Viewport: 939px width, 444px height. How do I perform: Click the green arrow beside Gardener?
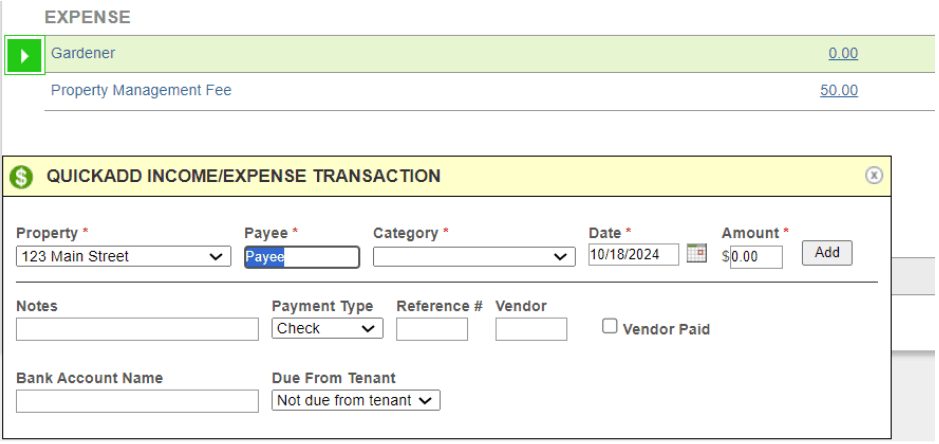pos(24,56)
